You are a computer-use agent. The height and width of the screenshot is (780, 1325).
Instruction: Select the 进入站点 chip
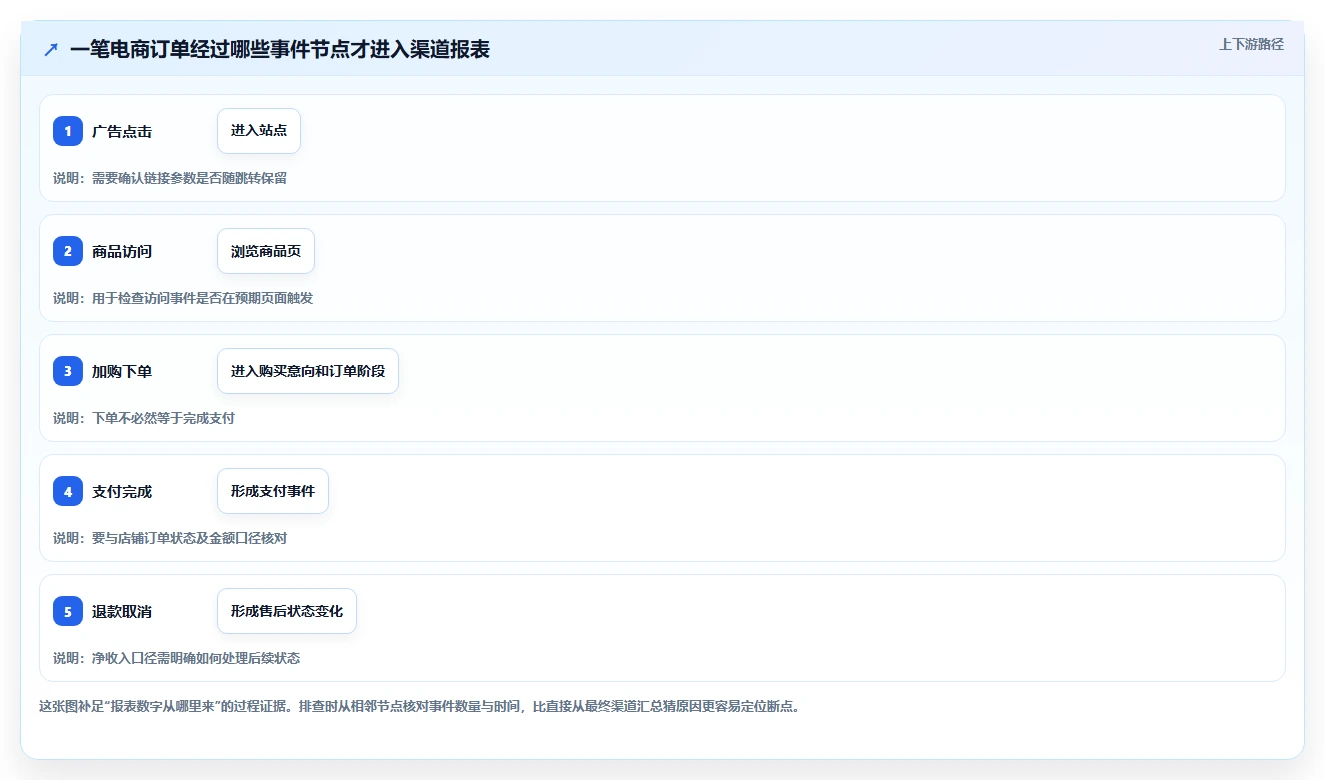pos(259,131)
